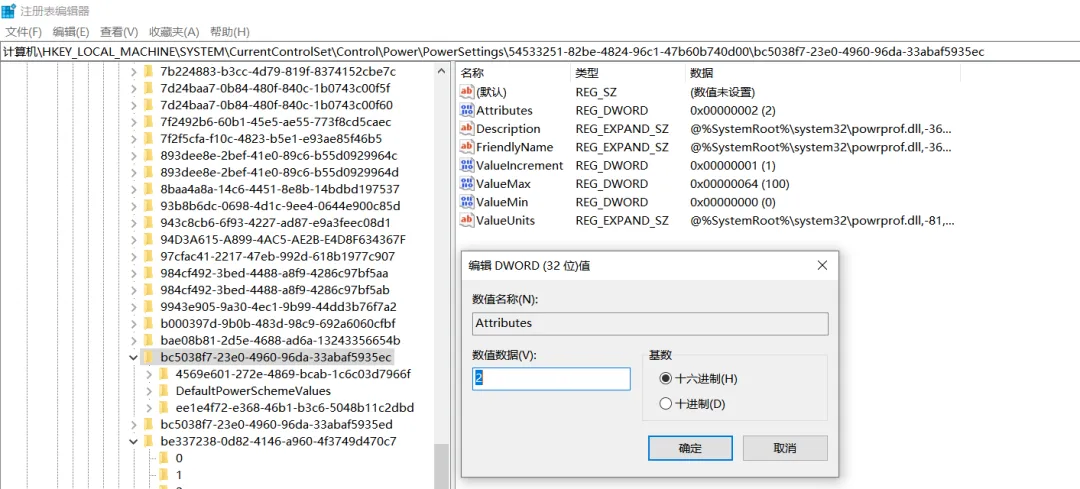Open the 编辑(E) menu
The image size is (1080, 489).
[x=72, y=32]
